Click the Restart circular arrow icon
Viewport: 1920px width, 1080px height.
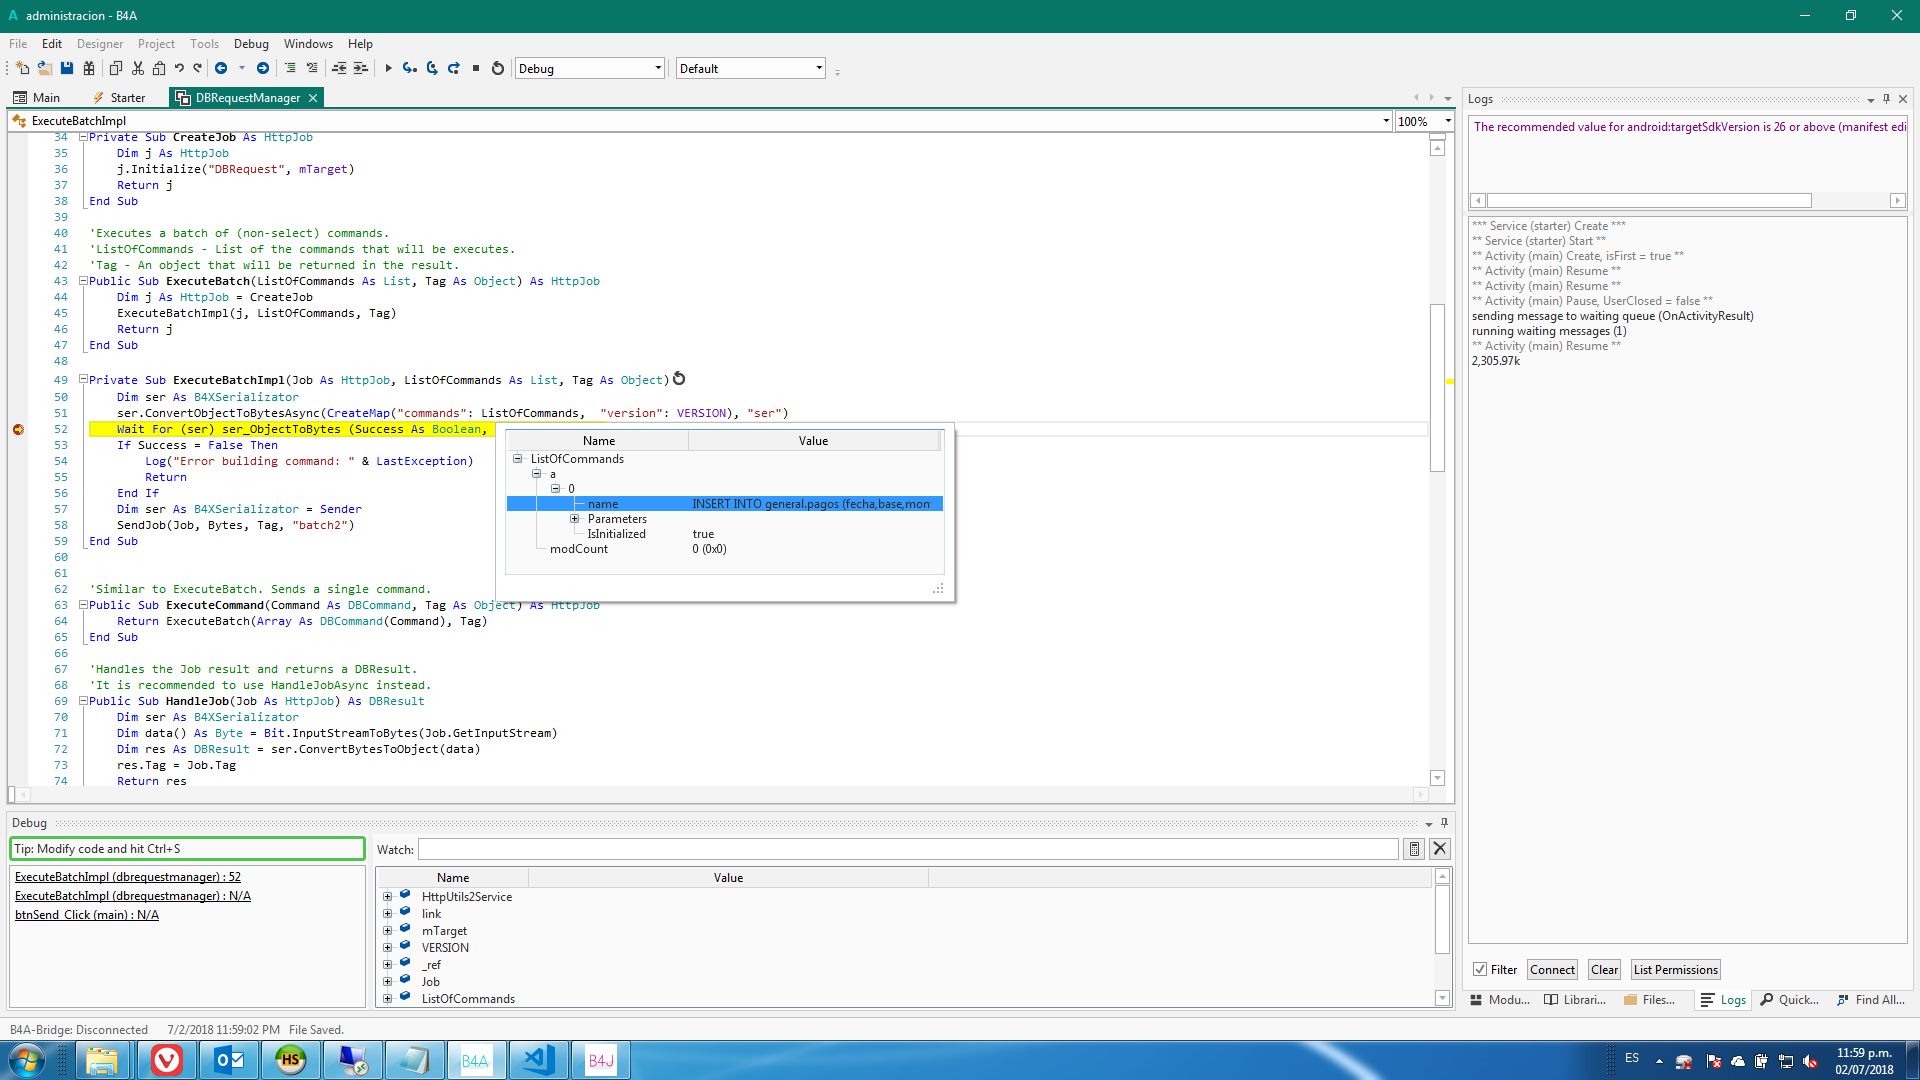498,68
